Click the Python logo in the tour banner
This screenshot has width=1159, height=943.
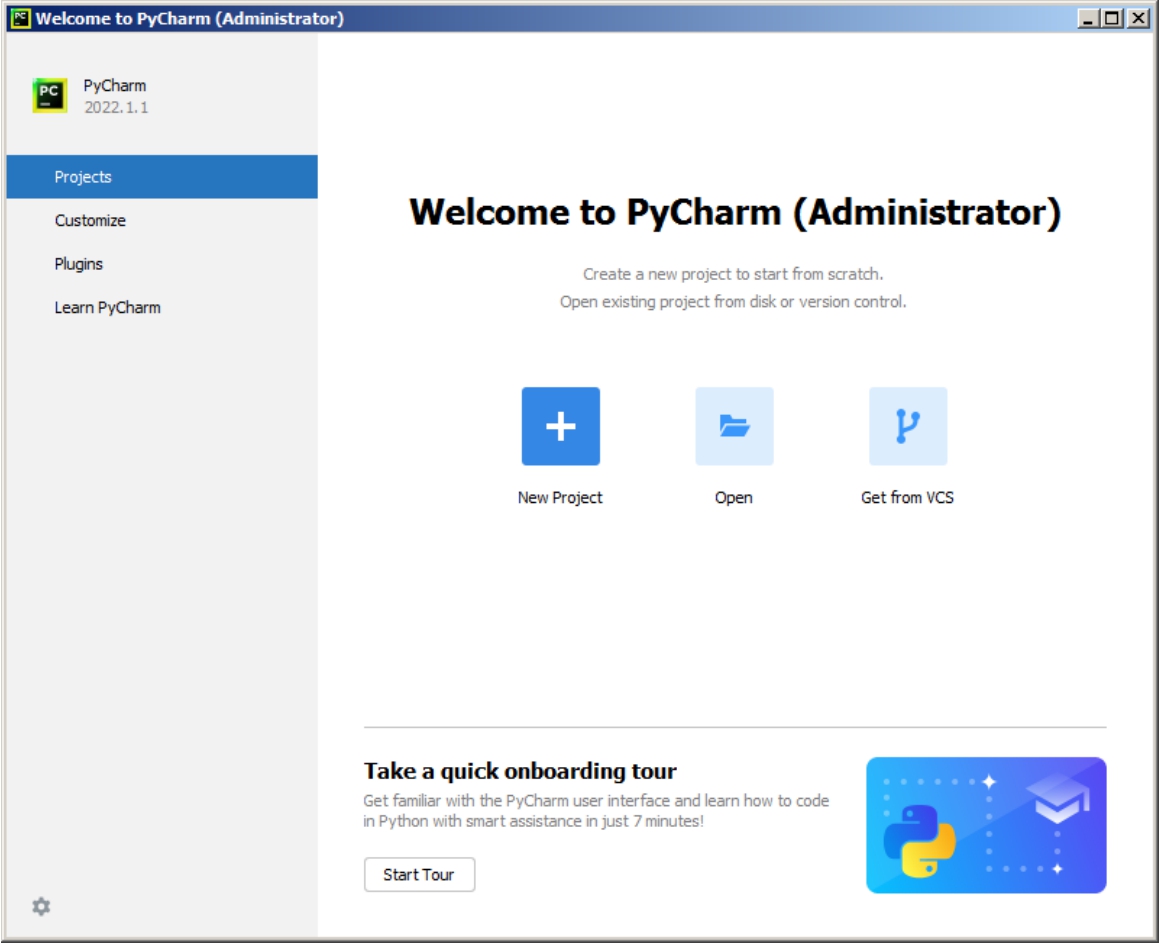coord(919,841)
